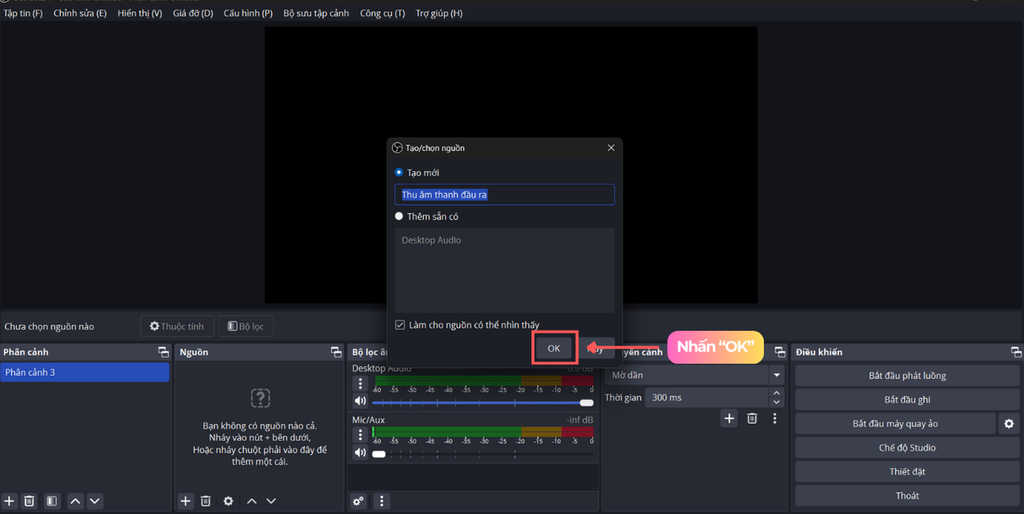Open the Công cụ (T) menu
This screenshot has height=514, width=1024.
(382, 13)
